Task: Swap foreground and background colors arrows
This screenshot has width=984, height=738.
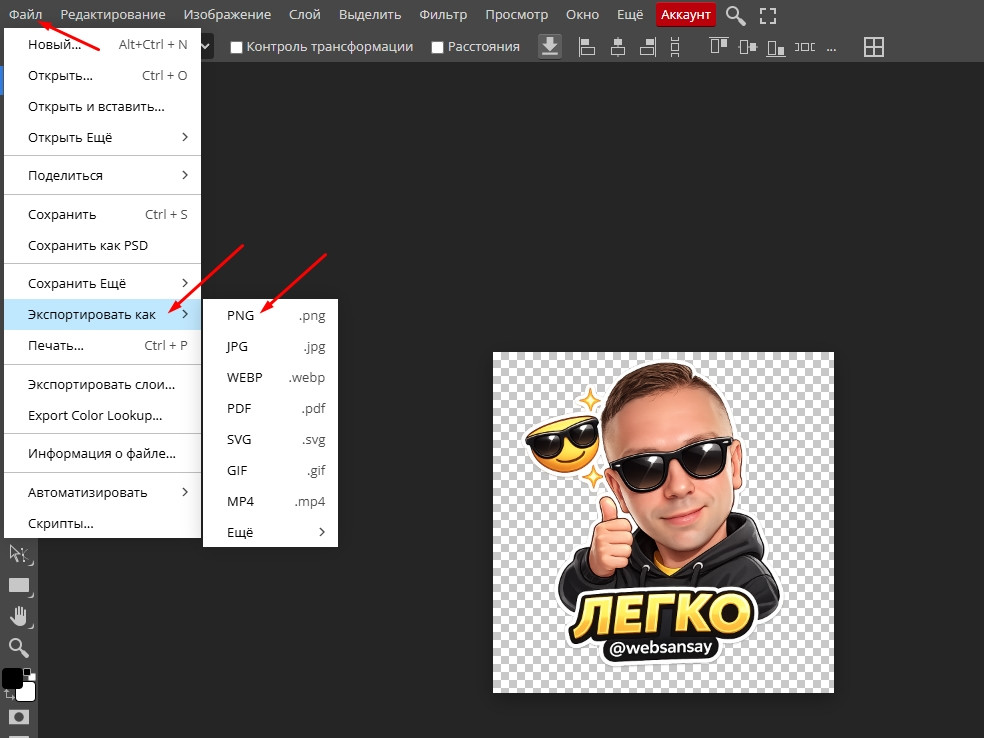Action: [x=9, y=694]
